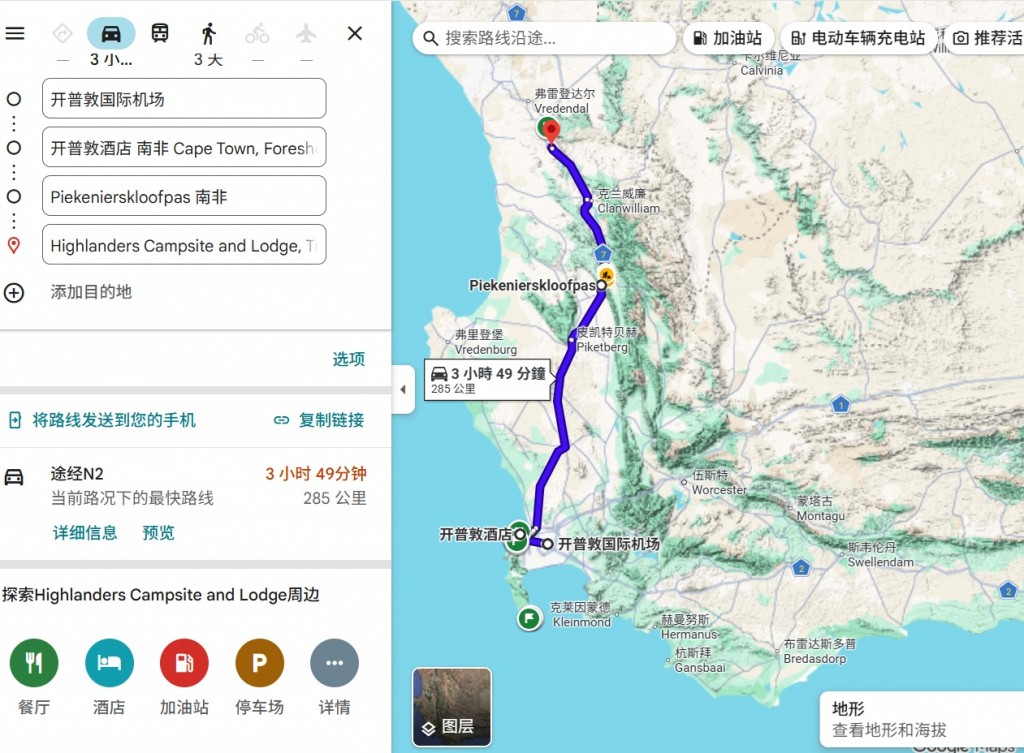1024x753 pixels.
Task: Click 将路线发送到您的手机
Action: pyautogui.click(x=102, y=420)
